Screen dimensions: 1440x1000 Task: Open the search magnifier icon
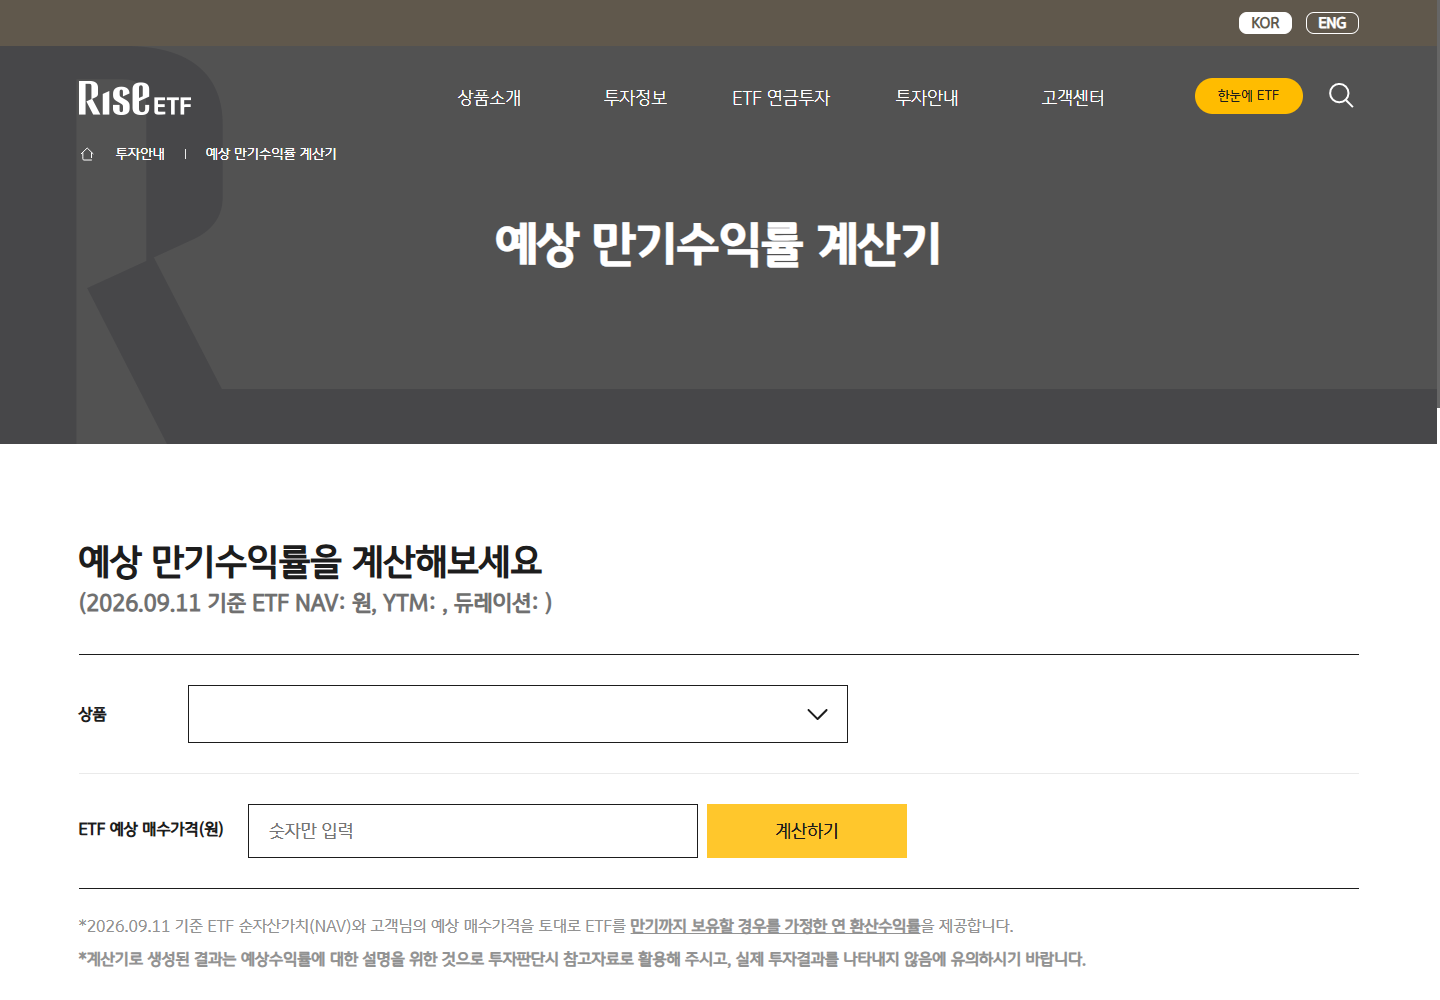[x=1341, y=96]
